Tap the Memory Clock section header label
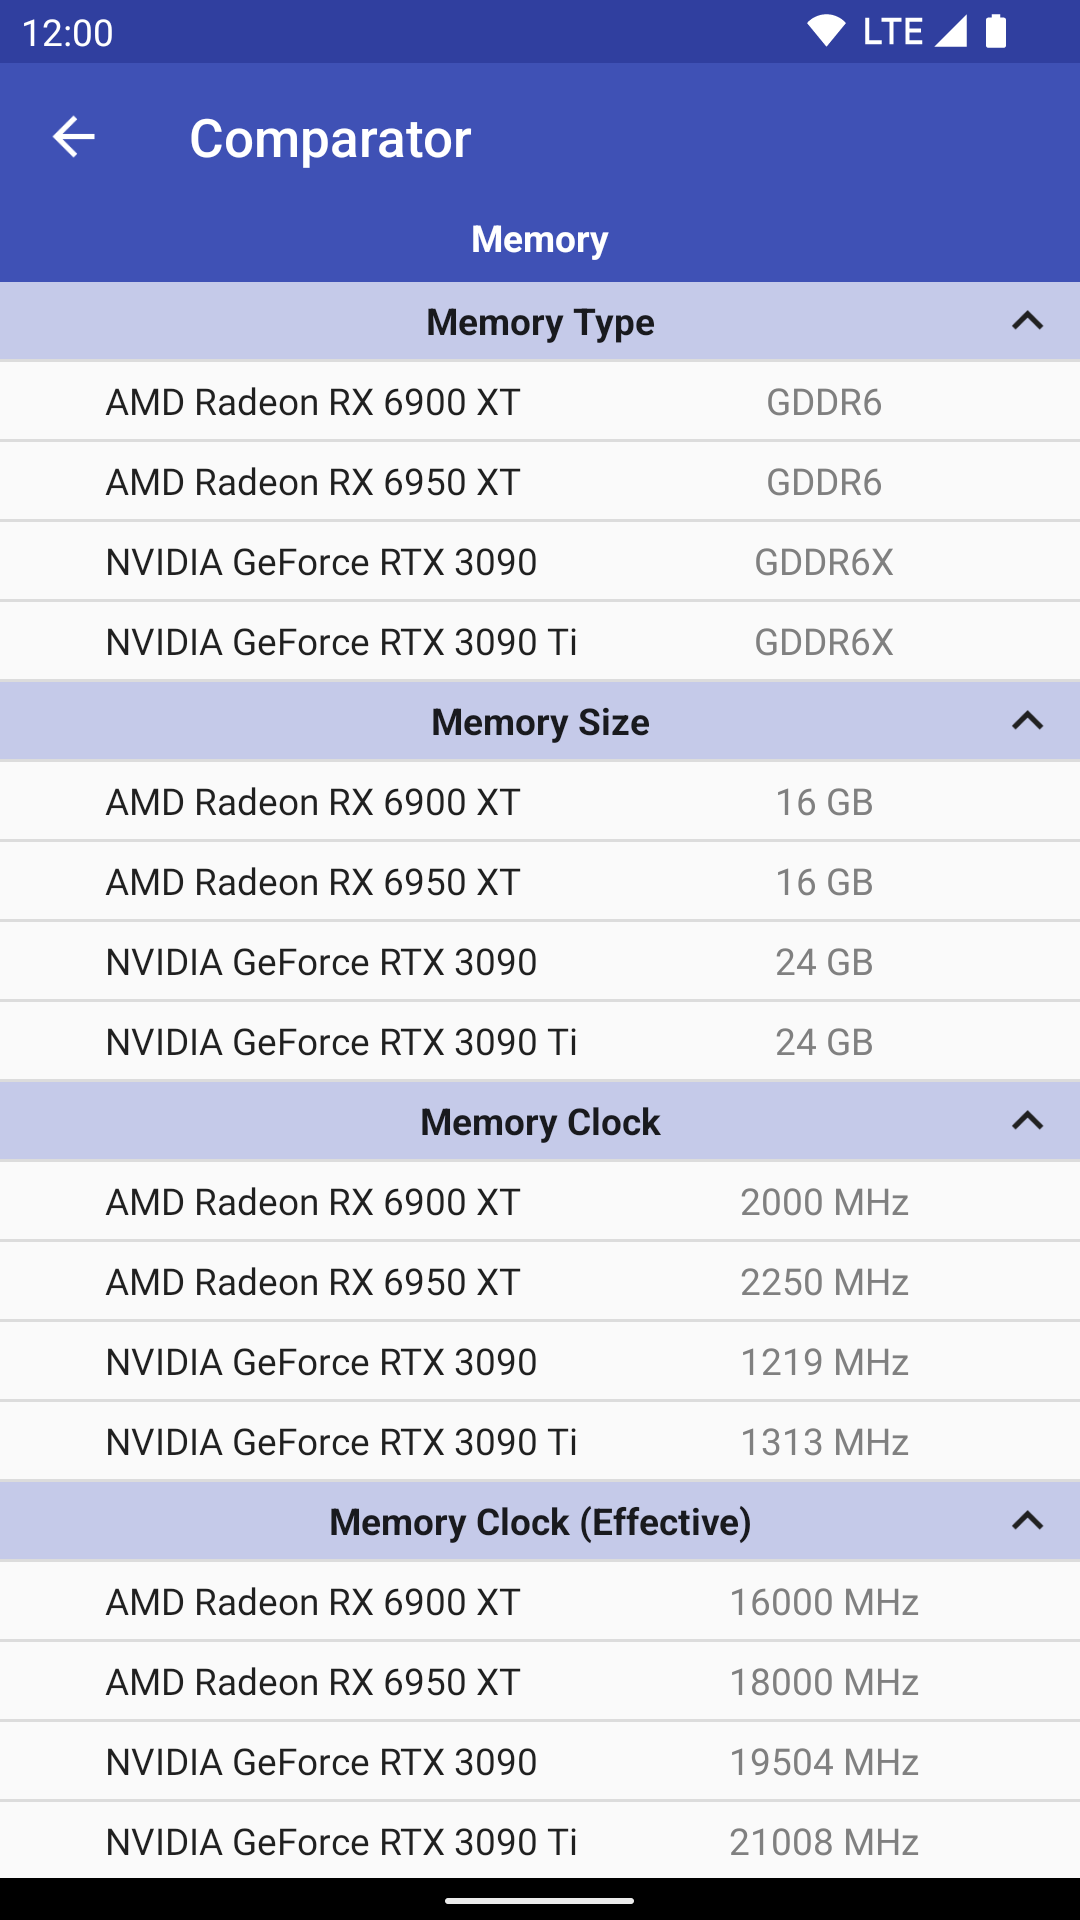Image resolution: width=1080 pixels, height=1920 pixels. 540,1122
